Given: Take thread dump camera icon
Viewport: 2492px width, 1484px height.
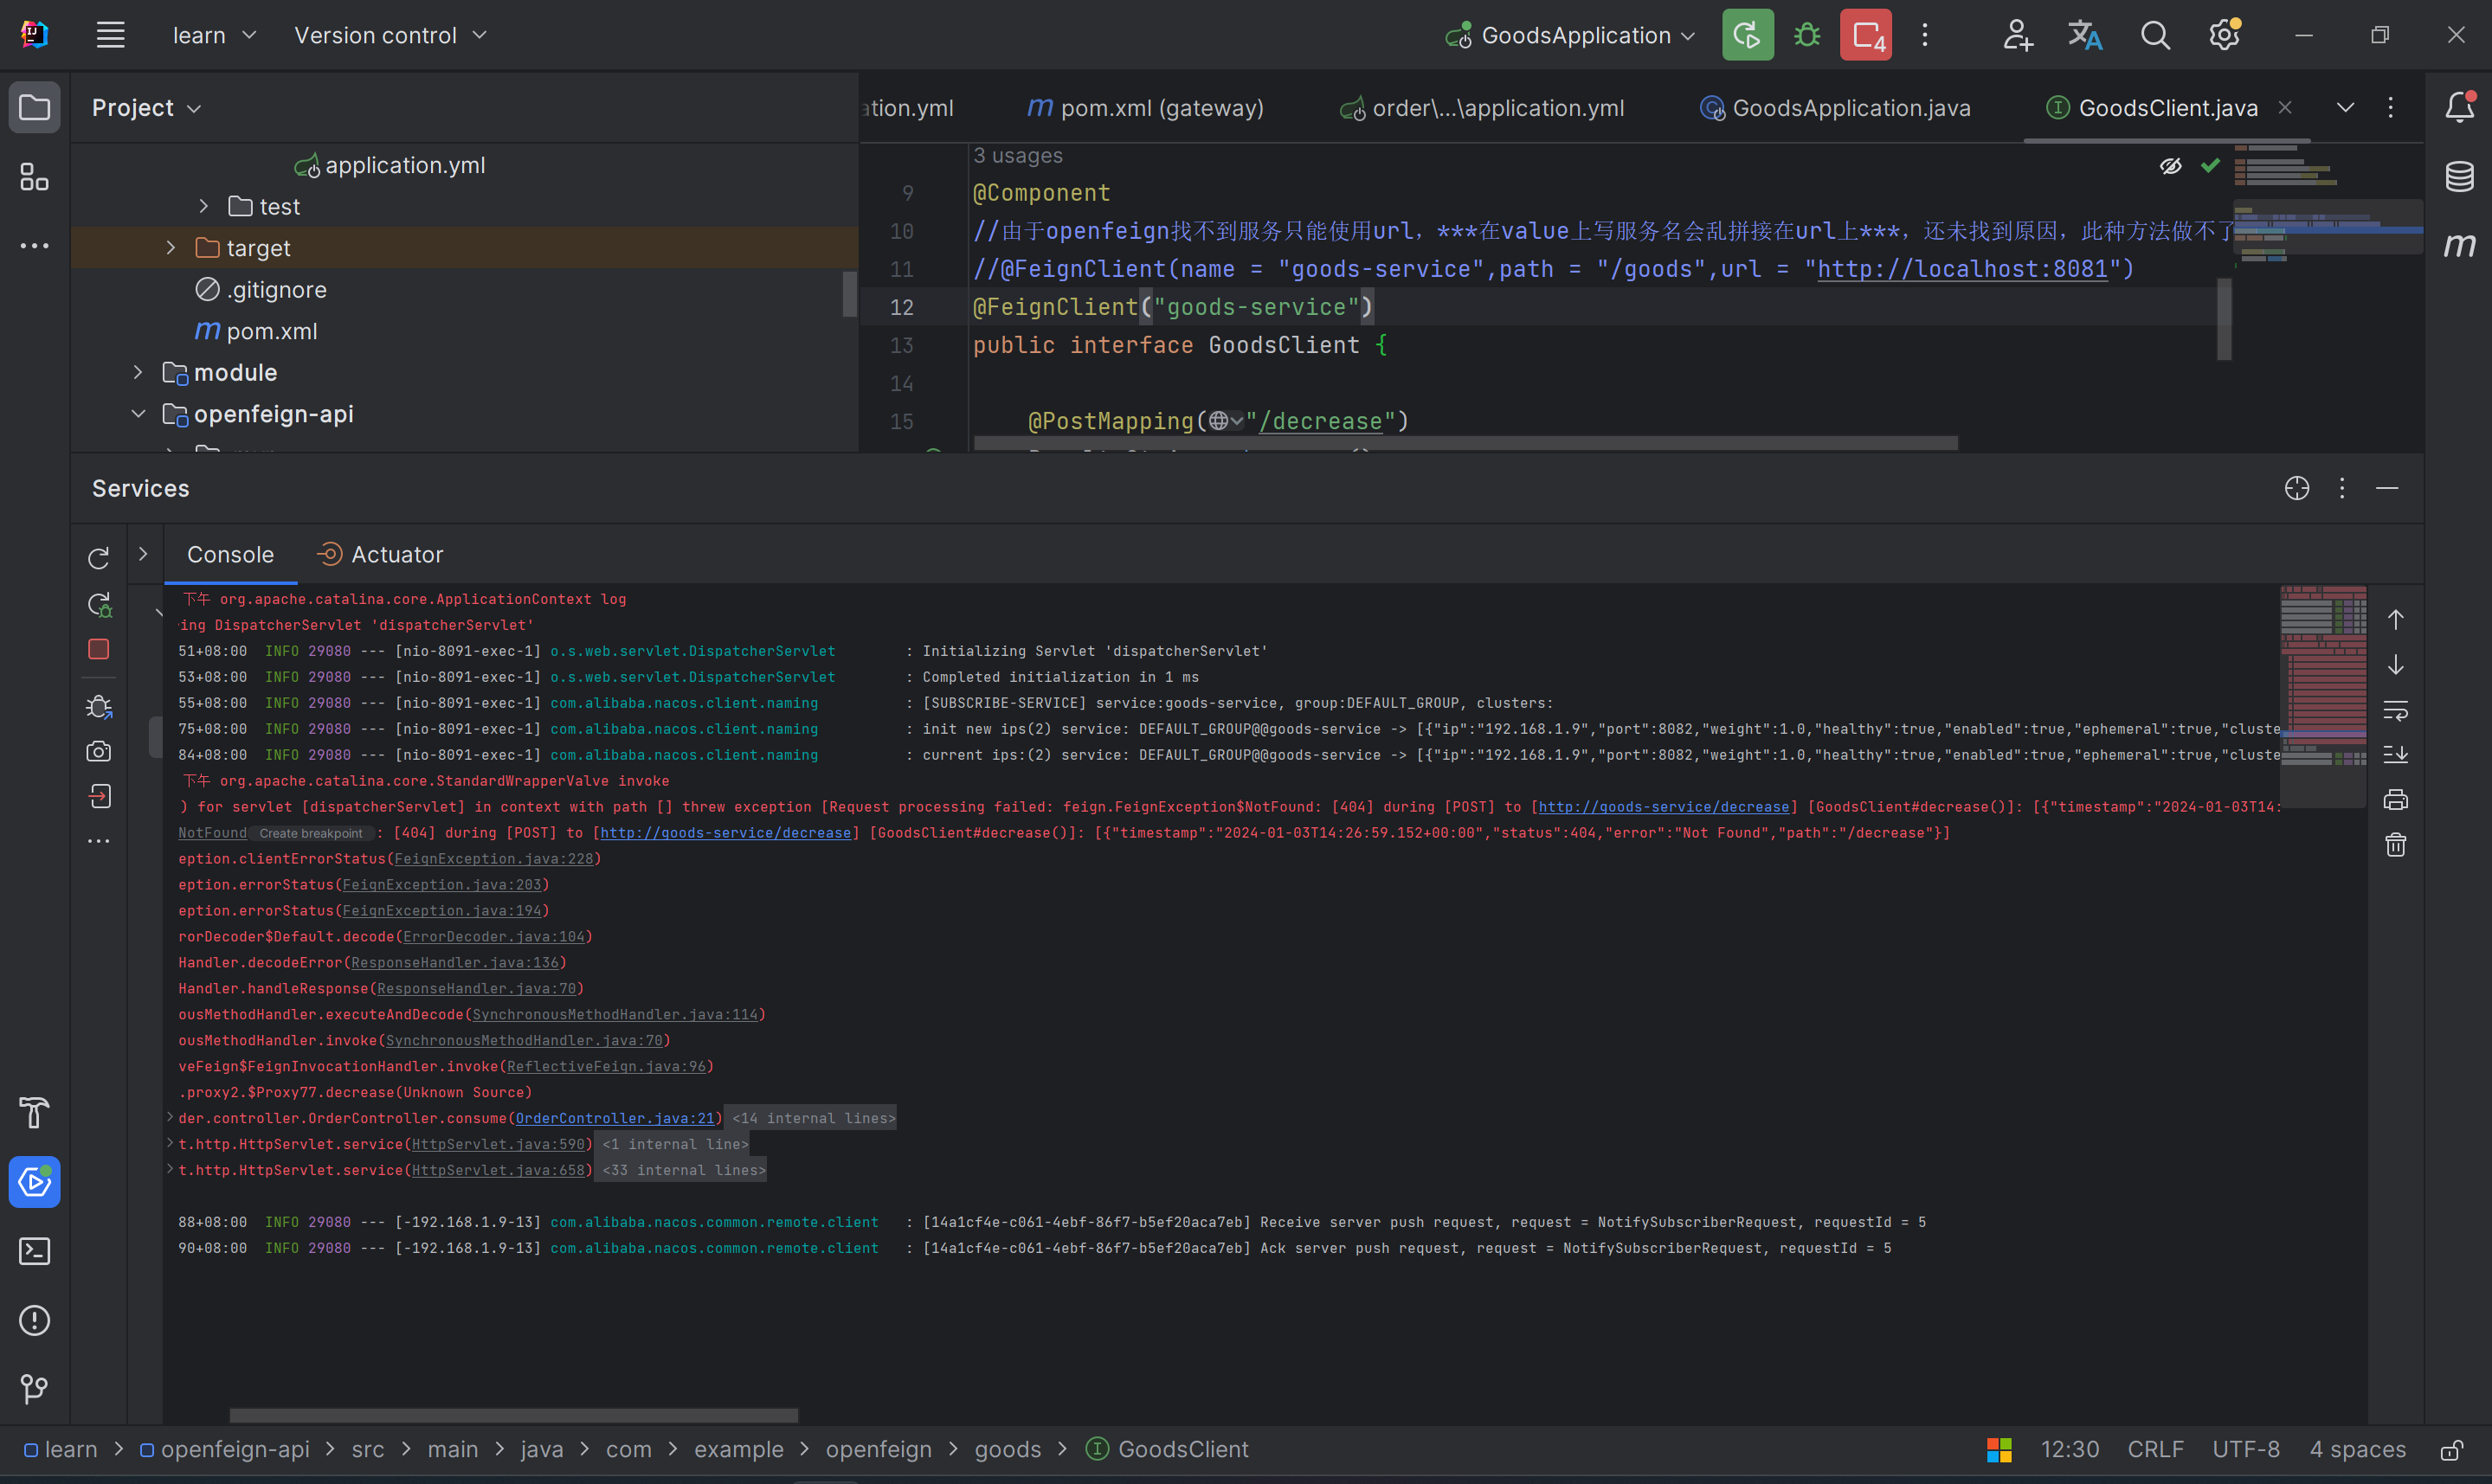Looking at the screenshot, I should pyautogui.click(x=98, y=751).
